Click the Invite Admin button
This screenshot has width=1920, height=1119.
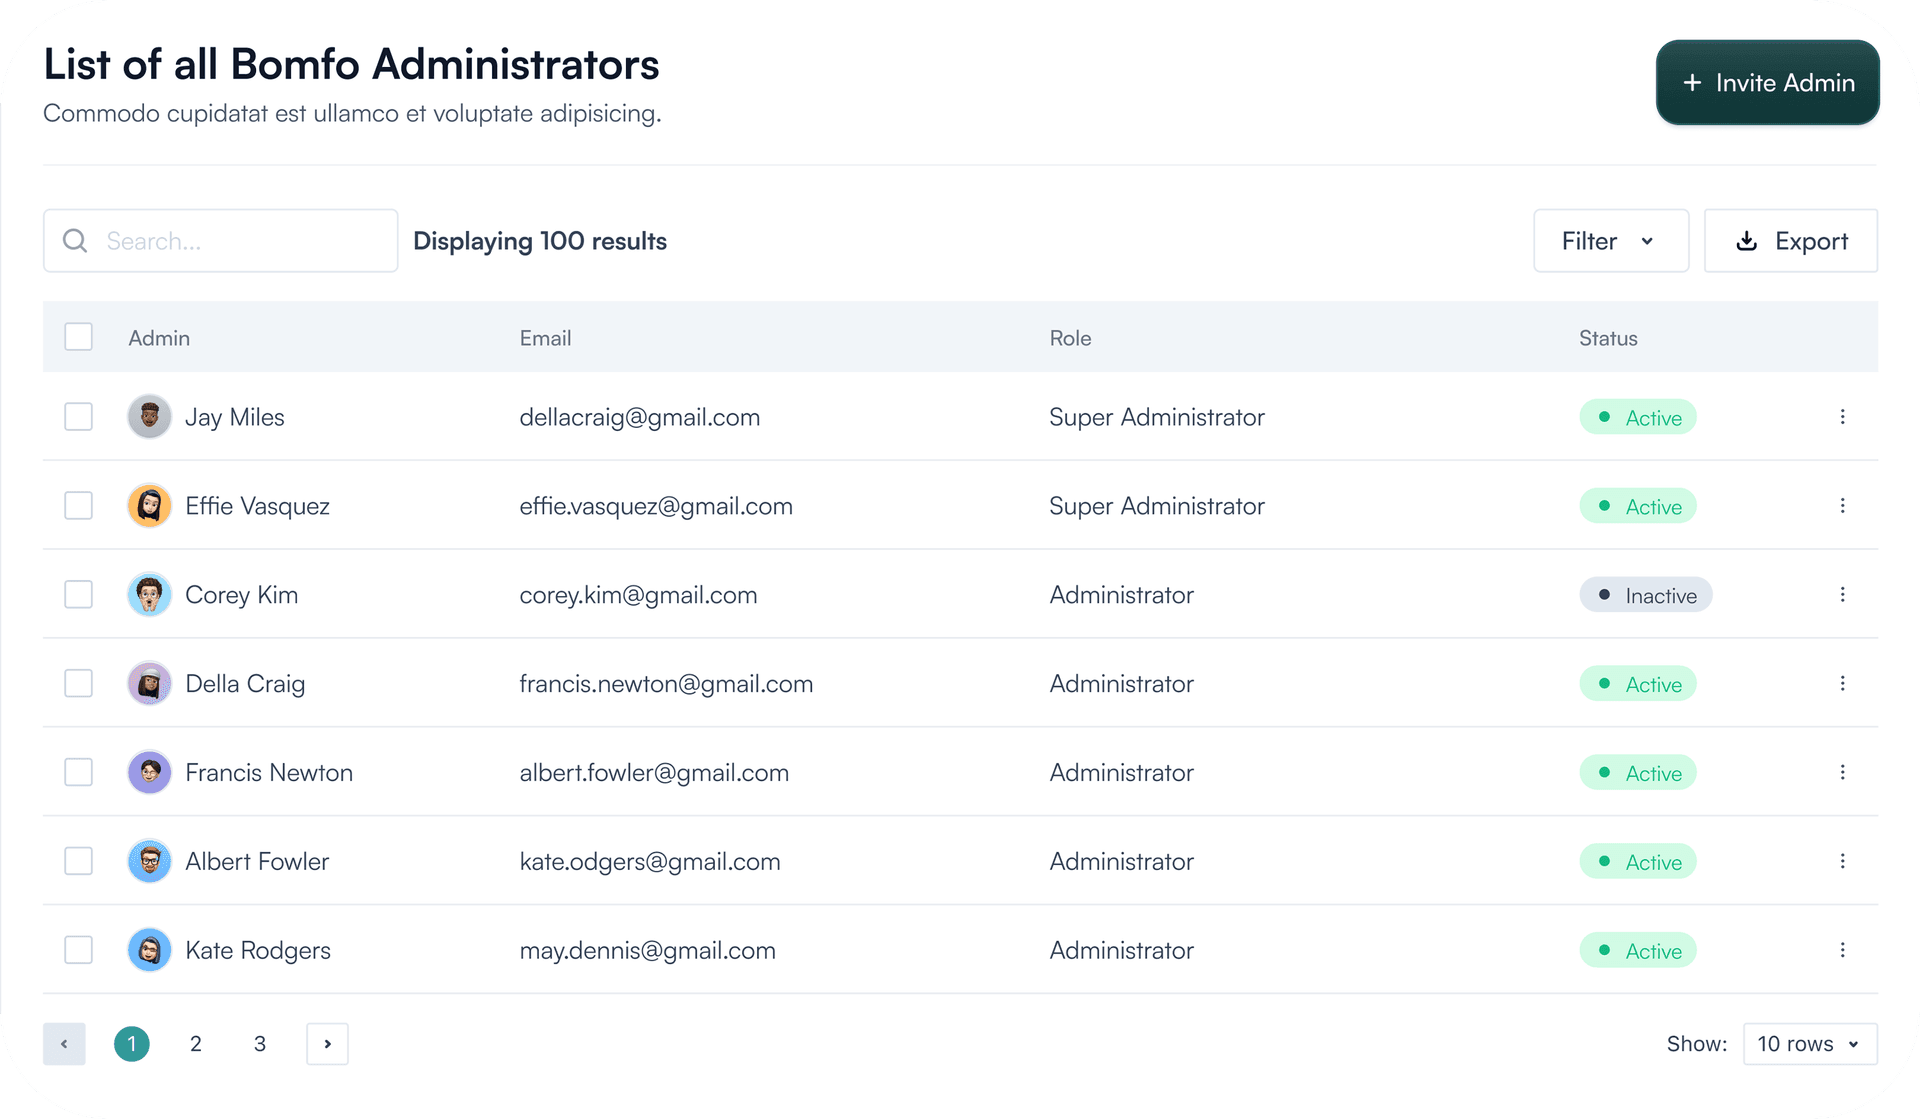pos(1767,83)
